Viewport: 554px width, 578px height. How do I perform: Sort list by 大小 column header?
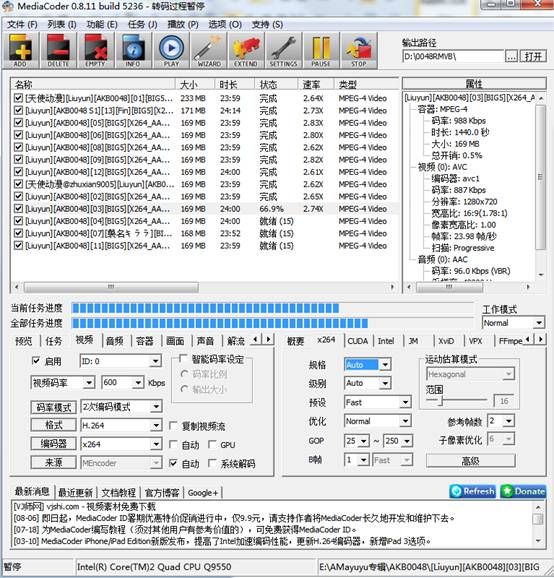(x=194, y=84)
